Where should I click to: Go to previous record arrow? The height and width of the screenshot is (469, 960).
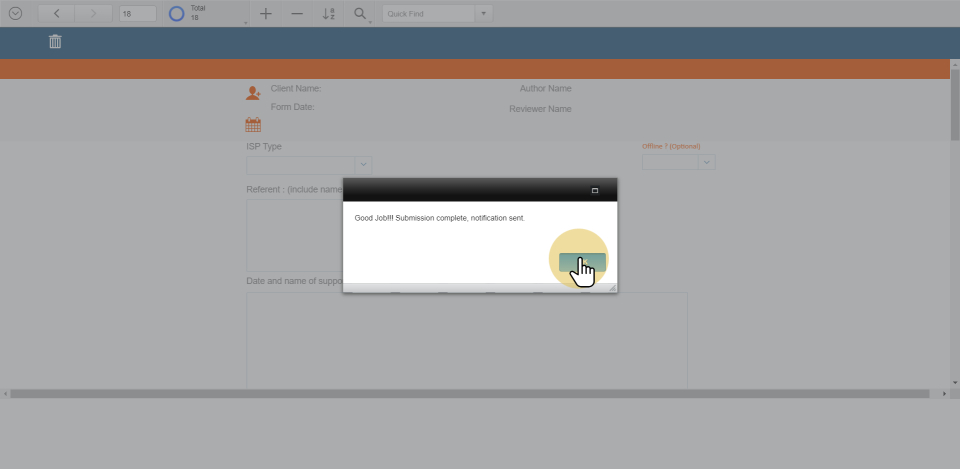click(x=56, y=13)
